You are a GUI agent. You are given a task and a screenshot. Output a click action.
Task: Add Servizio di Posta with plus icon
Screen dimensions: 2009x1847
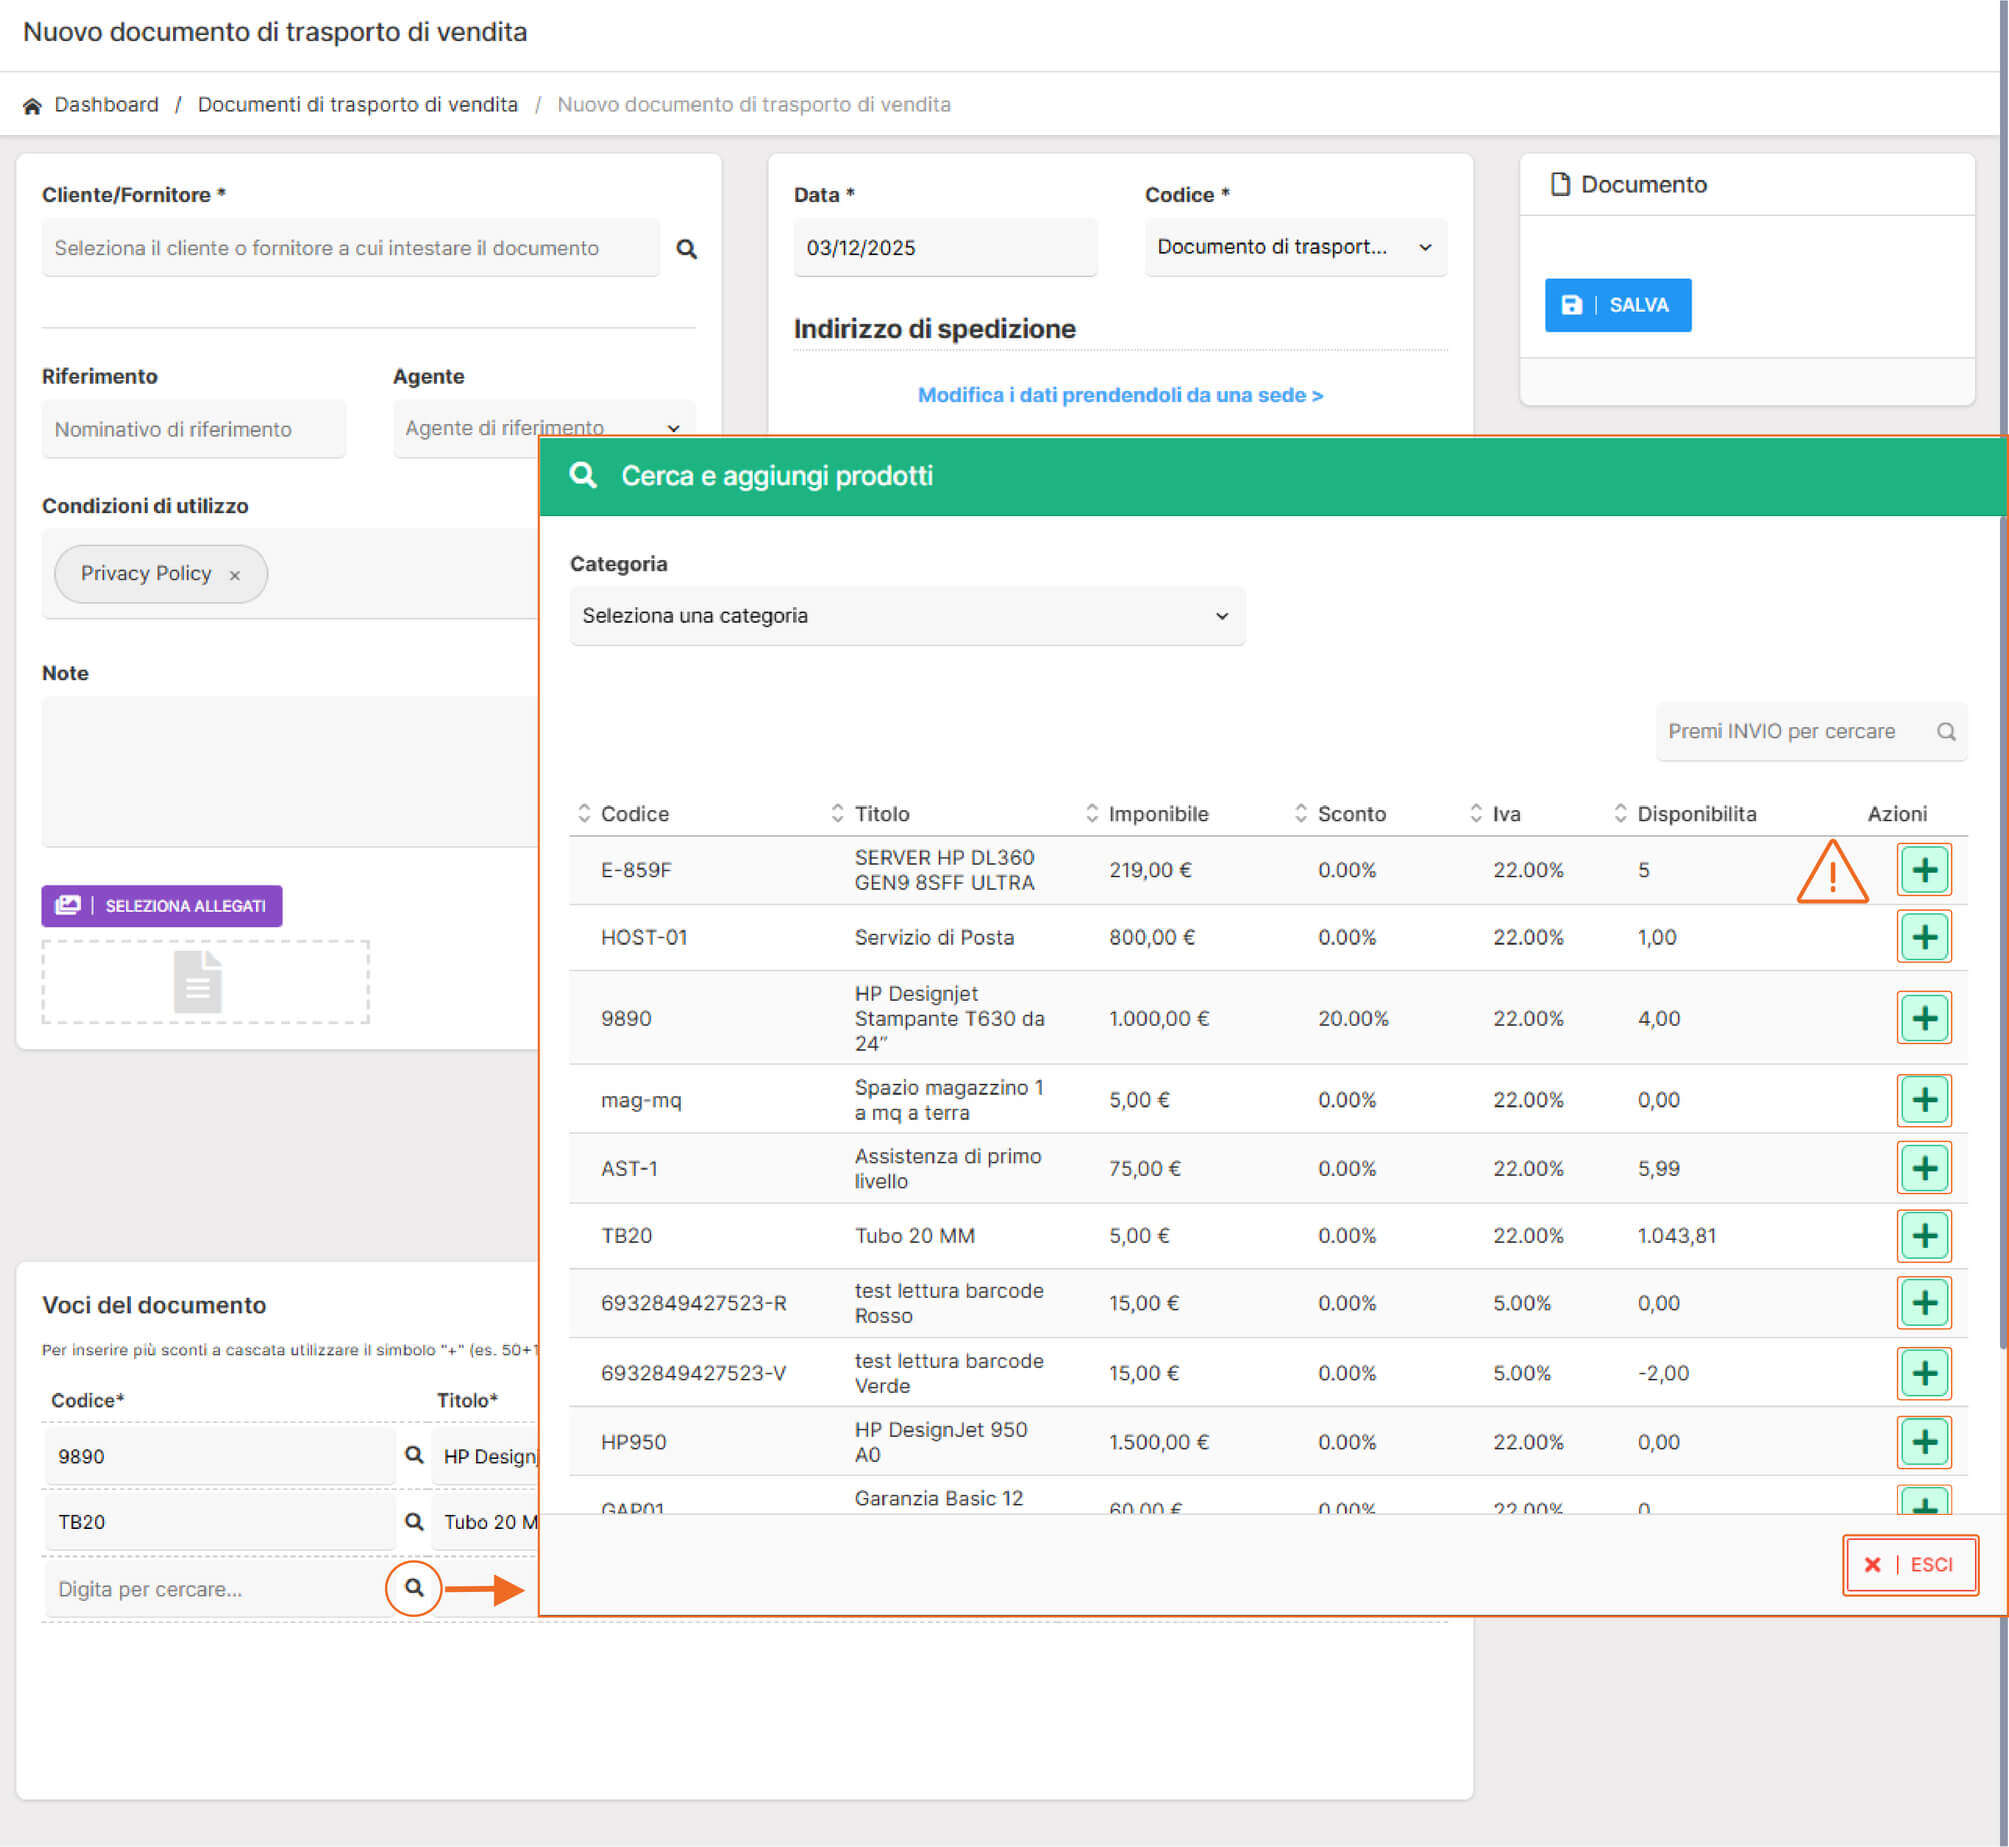pos(1923,938)
